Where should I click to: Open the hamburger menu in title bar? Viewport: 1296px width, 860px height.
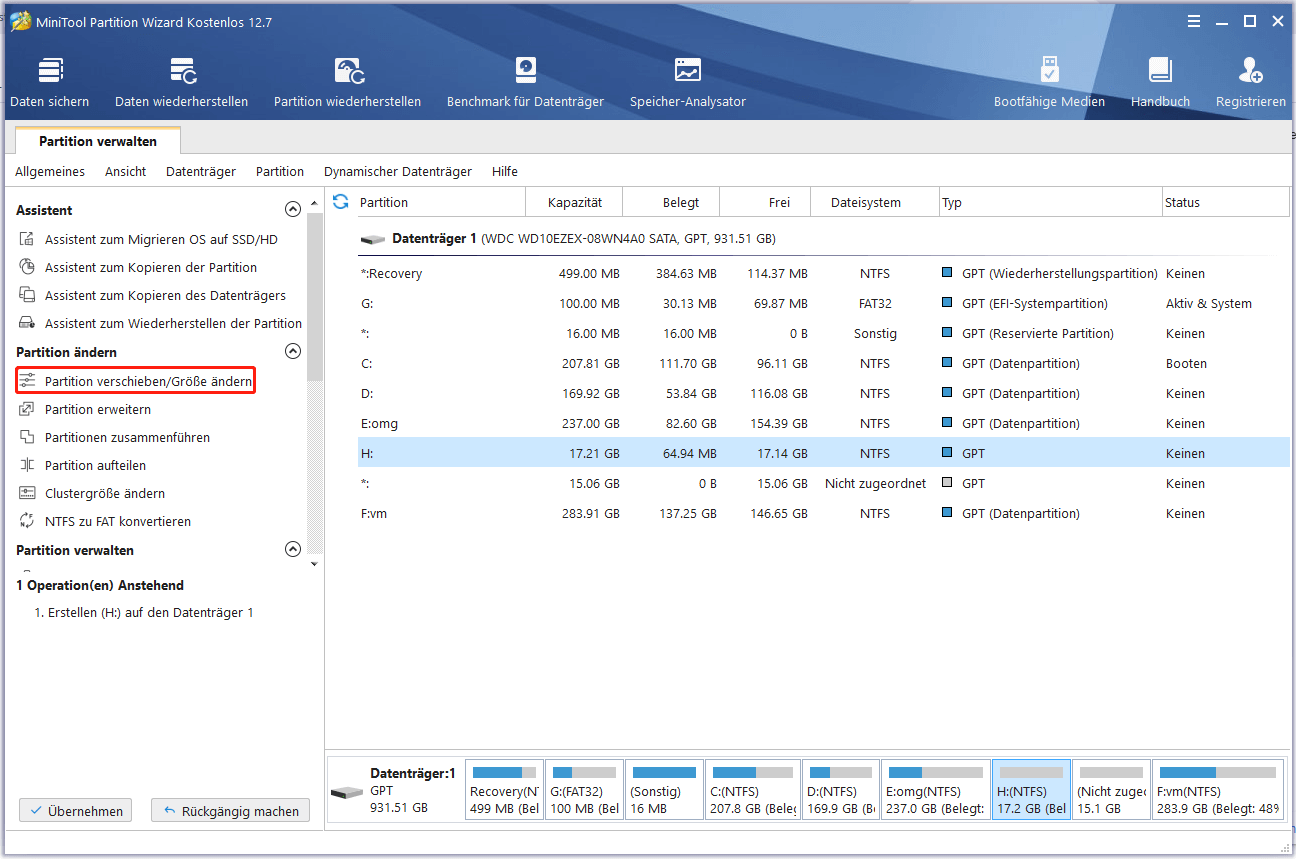[1194, 21]
